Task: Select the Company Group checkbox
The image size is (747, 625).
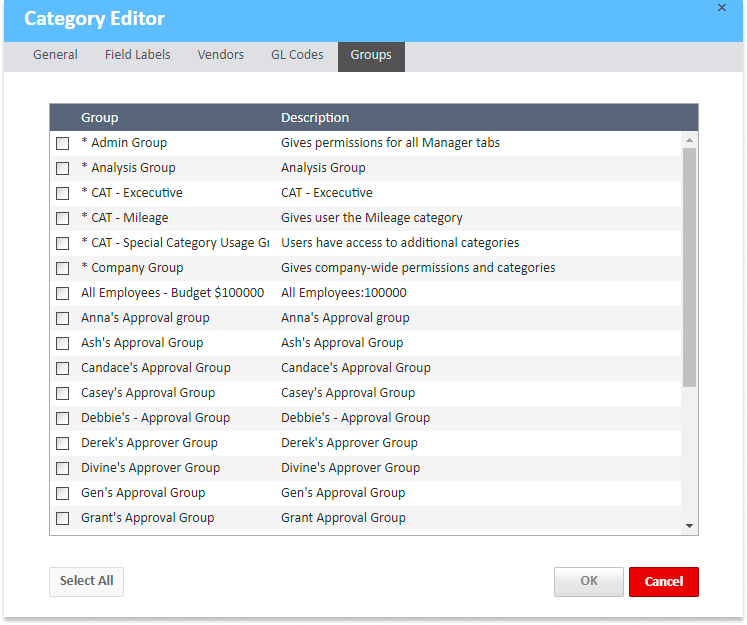Action: click(x=63, y=268)
